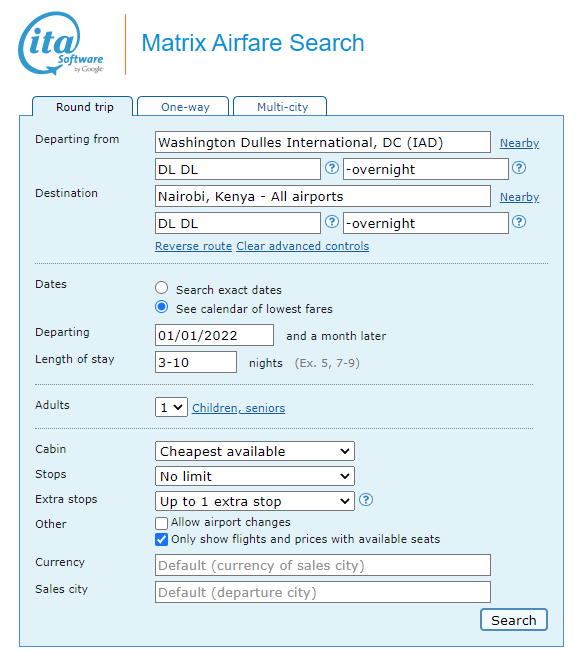The width and height of the screenshot is (578, 666).
Task: Click the Departing date input field
Action: pos(214,336)
